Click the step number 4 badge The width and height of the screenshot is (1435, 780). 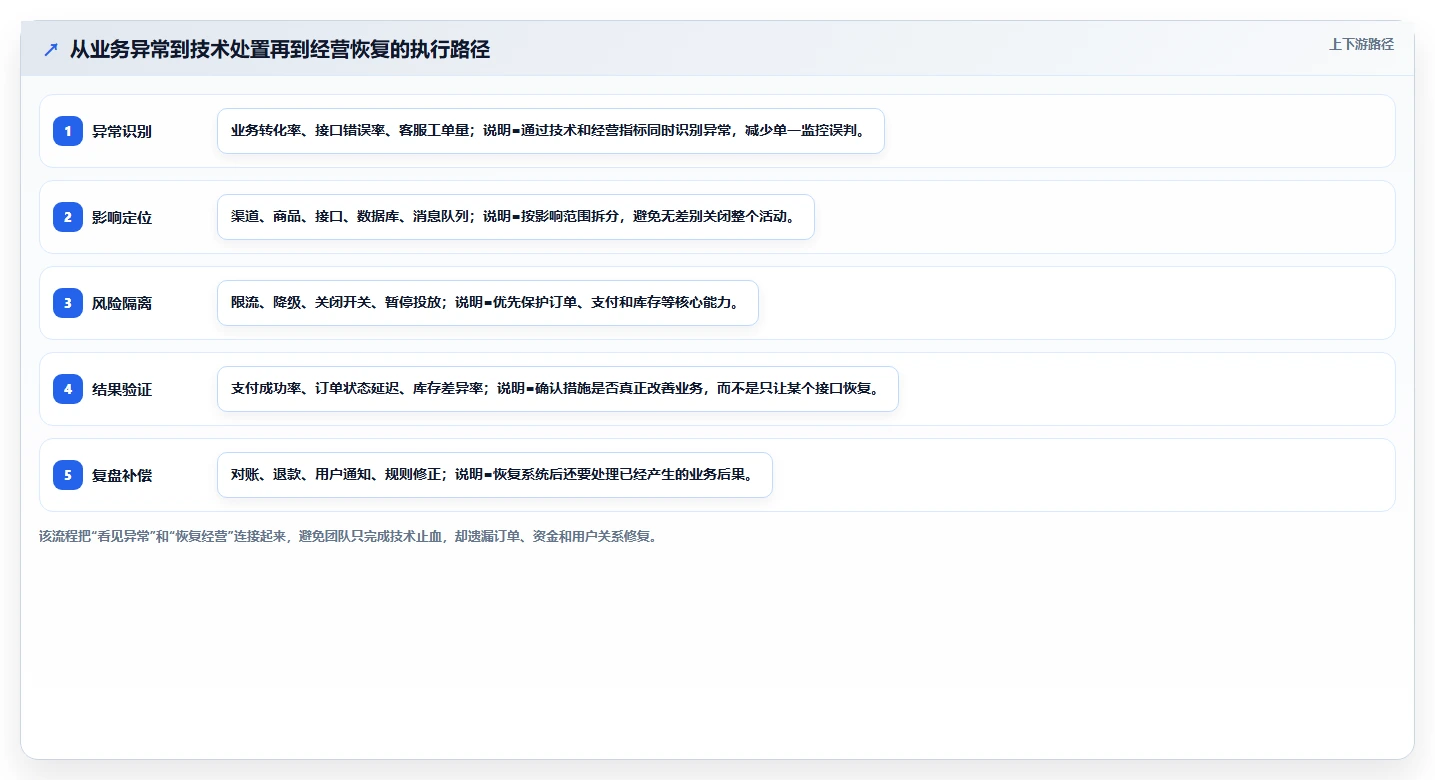tap(68, 389)
